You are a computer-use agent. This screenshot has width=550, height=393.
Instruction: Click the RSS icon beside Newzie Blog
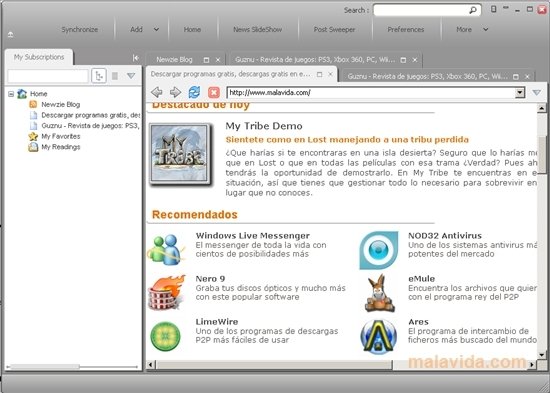[33, 104]
